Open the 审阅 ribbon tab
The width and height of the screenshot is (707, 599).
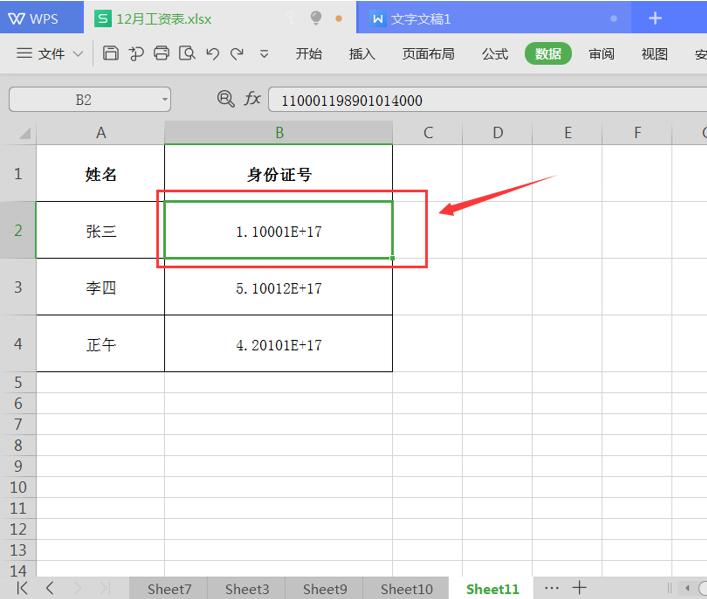tap(601, 54)
